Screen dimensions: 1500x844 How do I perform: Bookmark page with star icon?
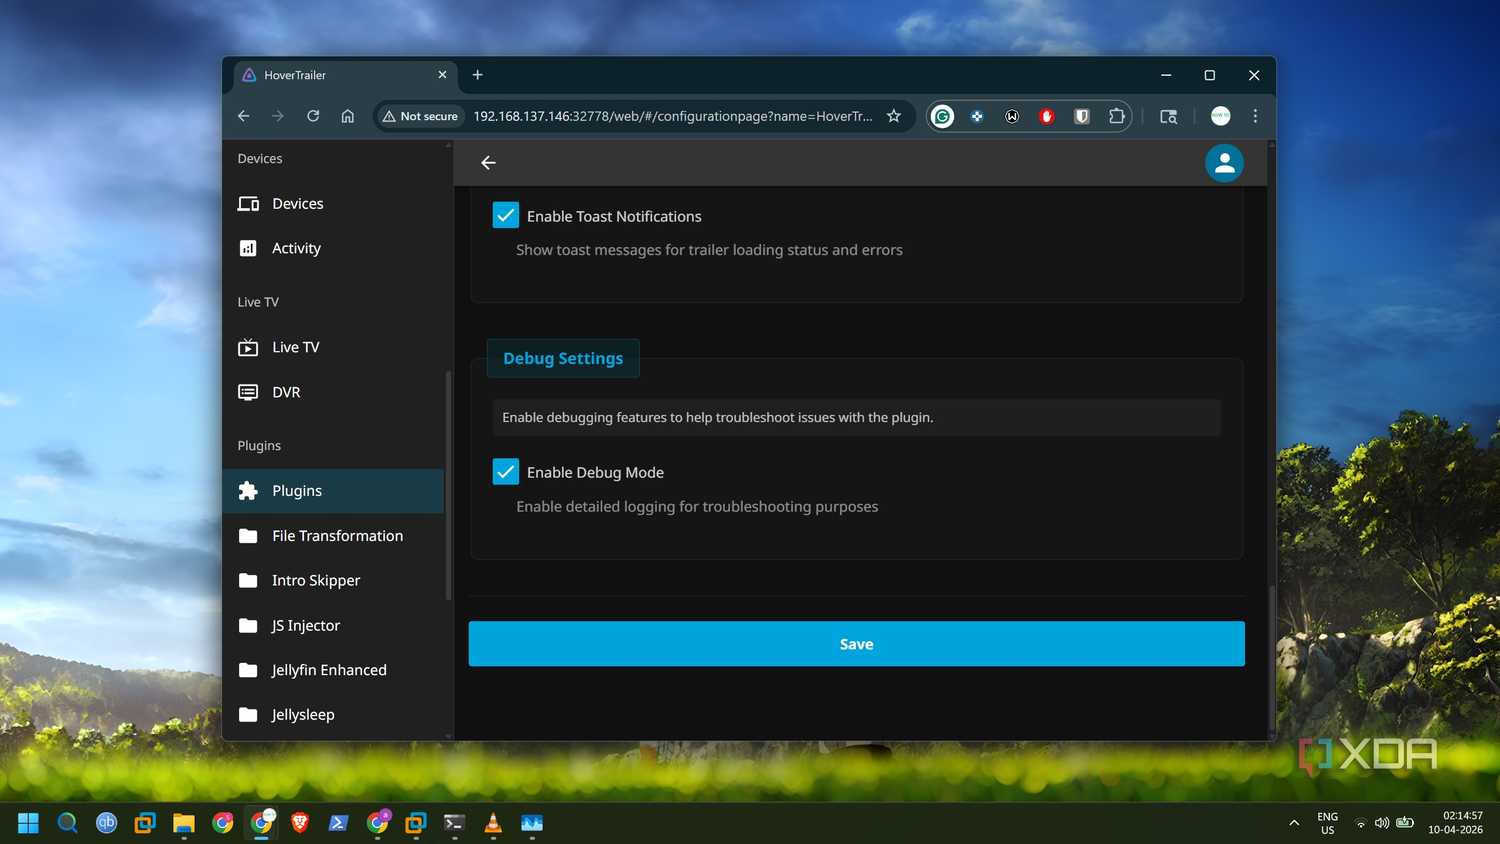pos(894,116)
